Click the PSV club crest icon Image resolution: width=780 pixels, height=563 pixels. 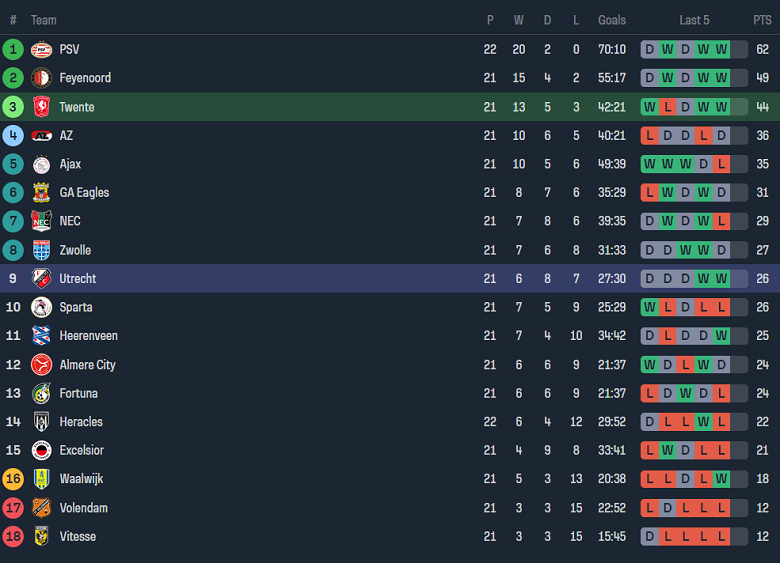[x=41, y=49]
